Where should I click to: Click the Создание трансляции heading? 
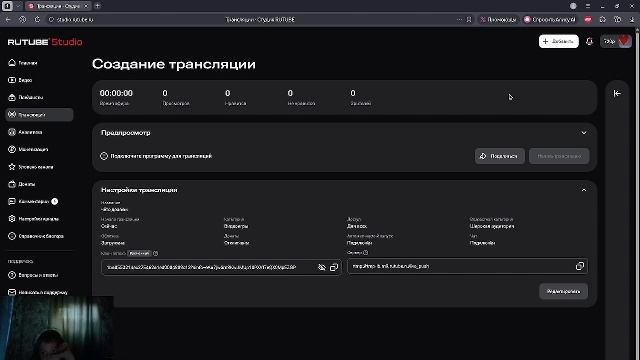(174, 64)
